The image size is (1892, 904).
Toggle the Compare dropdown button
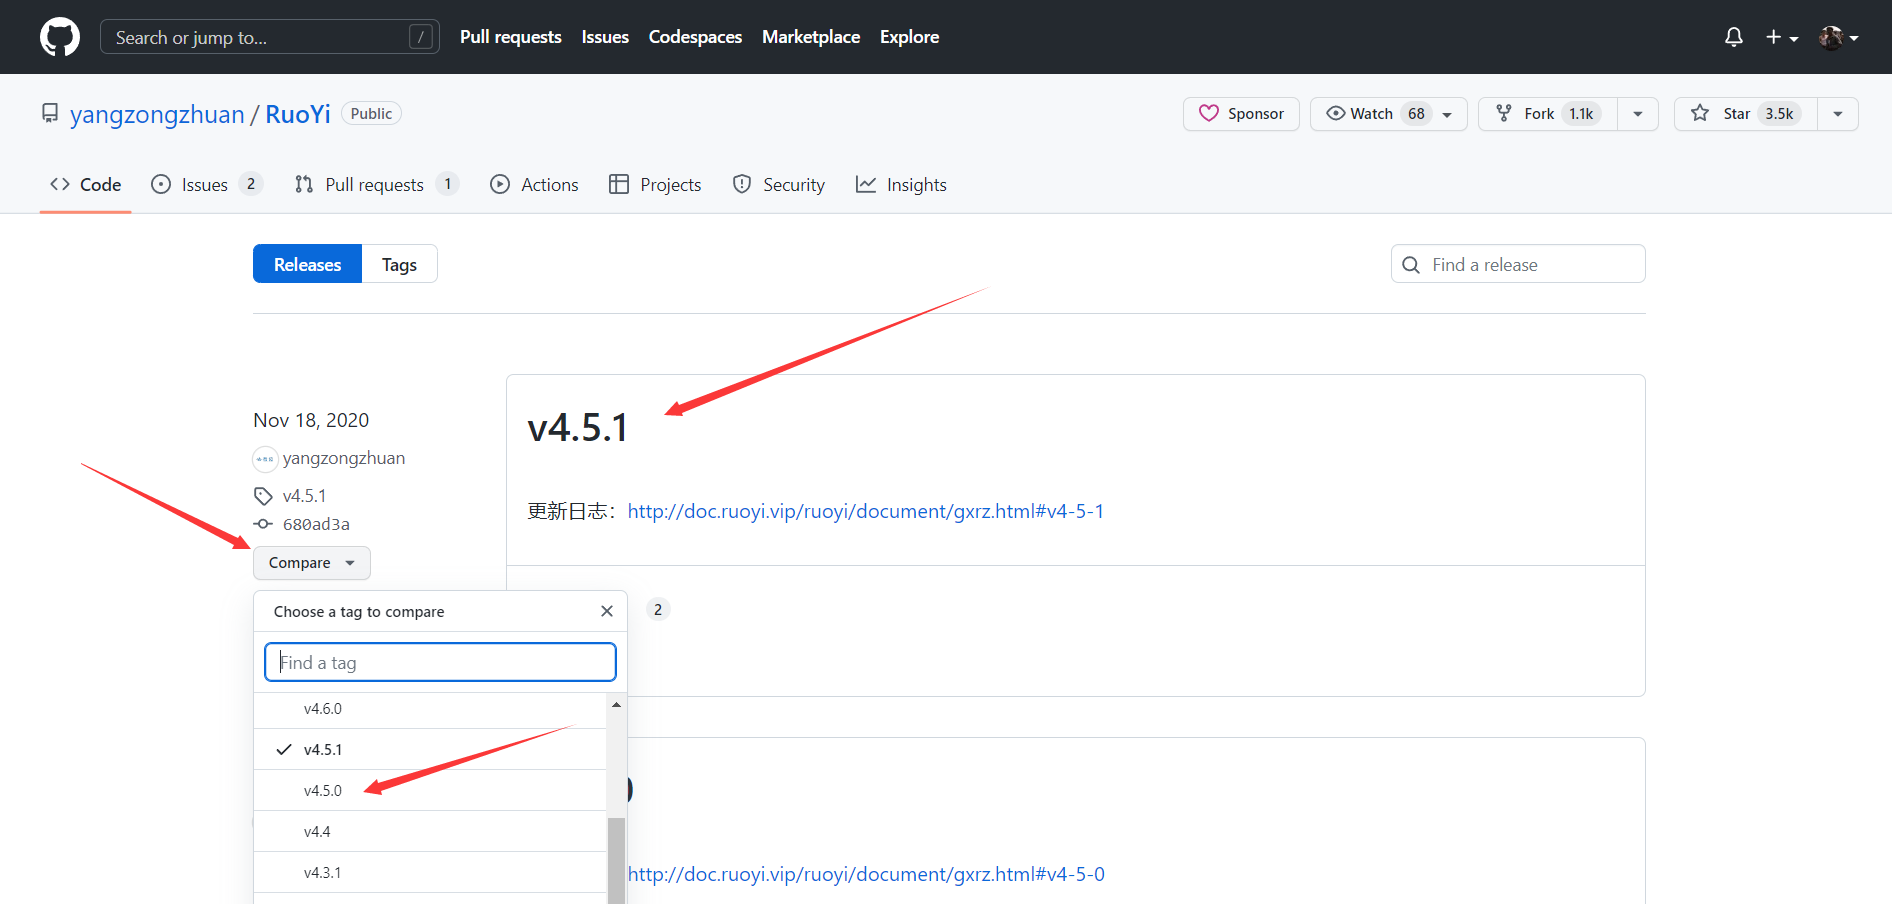coord(312,563)
